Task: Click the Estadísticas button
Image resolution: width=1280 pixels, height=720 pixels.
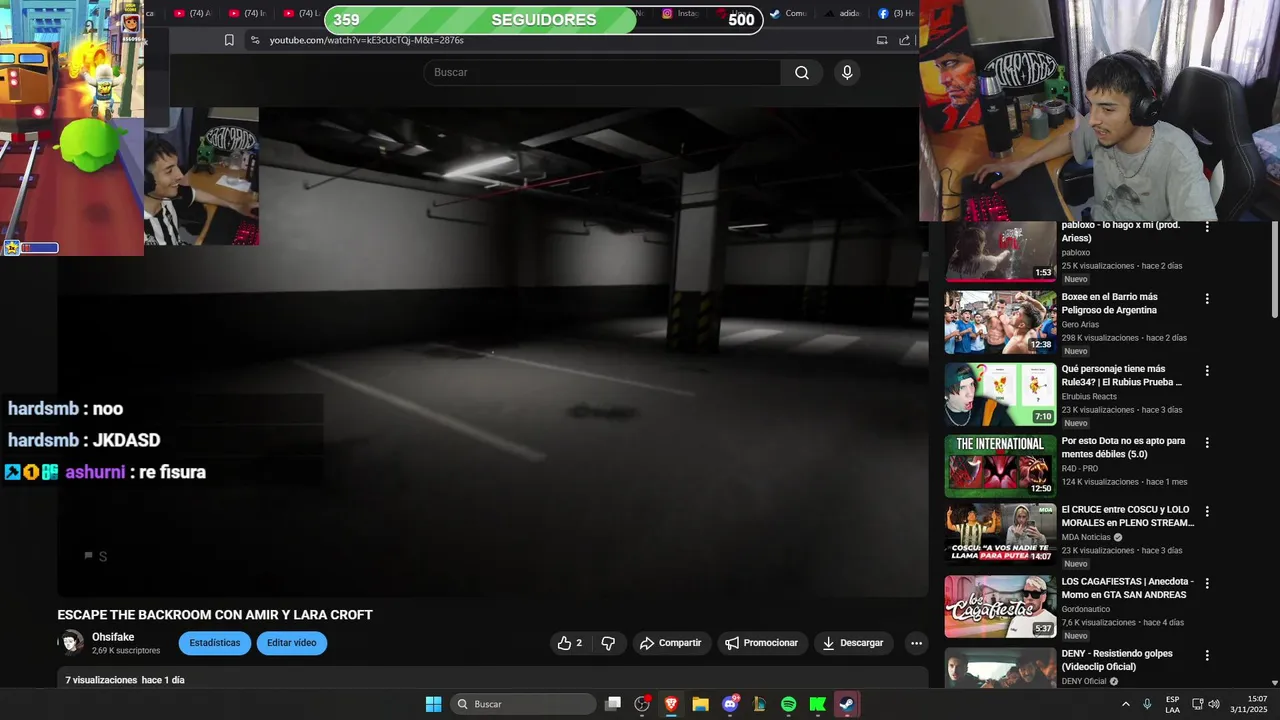Action: pos(215,643)
